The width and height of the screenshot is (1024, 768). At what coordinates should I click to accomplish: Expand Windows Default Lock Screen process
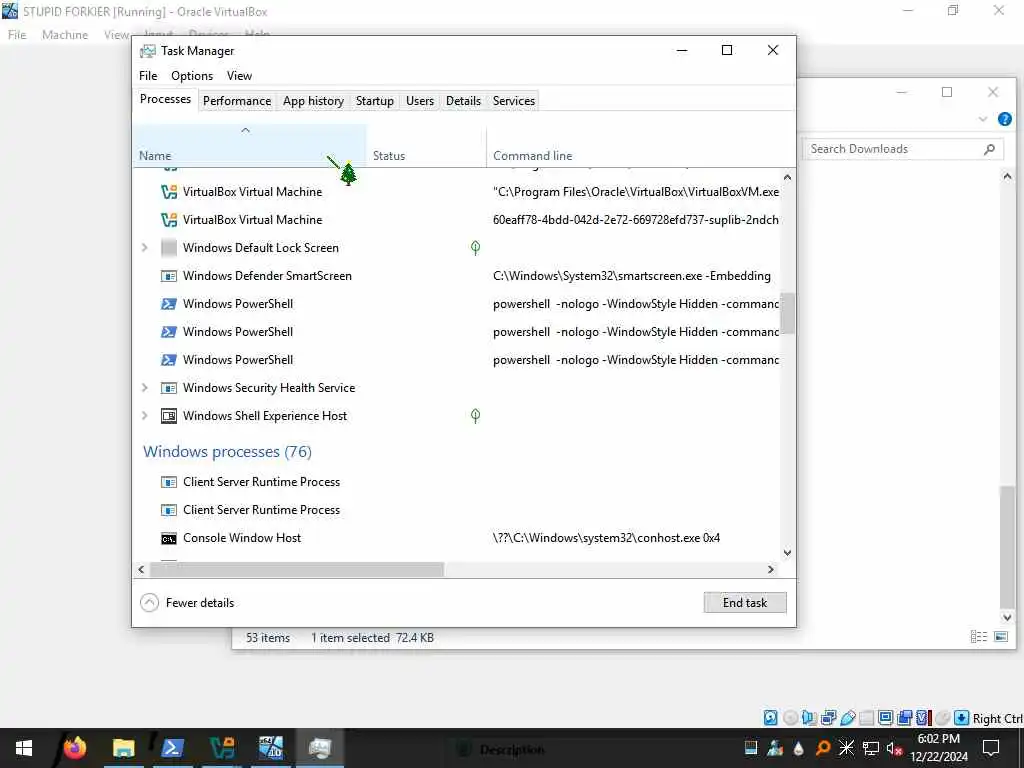[x=145, y=248]
